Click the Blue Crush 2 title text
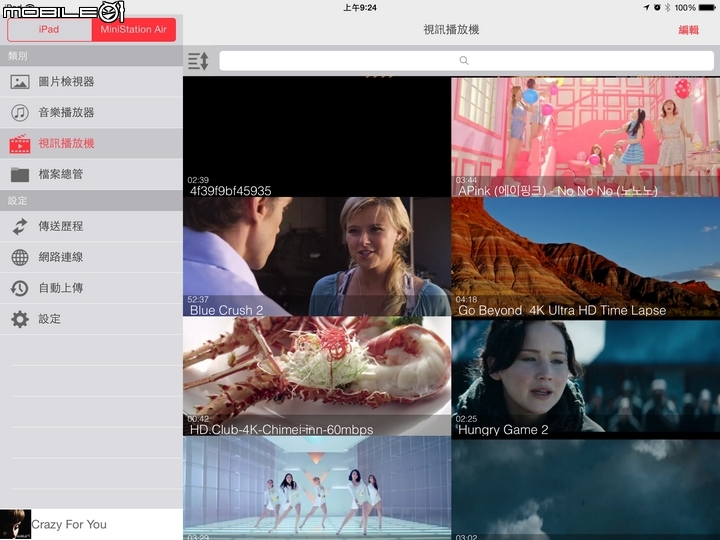This screenshot has width=720, height=540. pos(226,310)
